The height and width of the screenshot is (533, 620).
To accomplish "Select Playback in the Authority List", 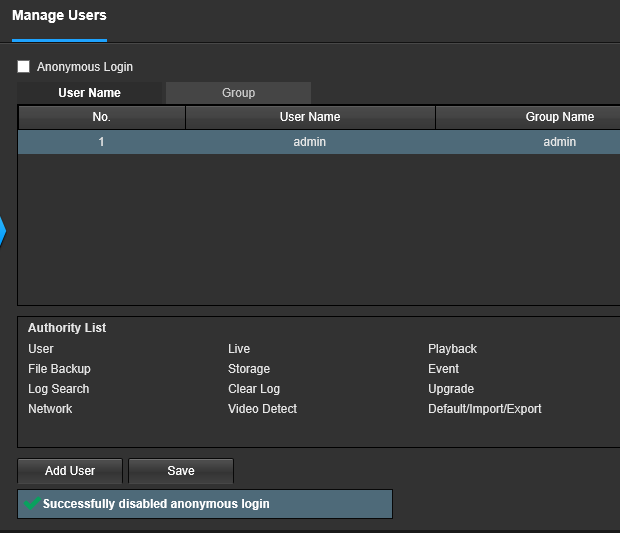I will coord(452,349).
